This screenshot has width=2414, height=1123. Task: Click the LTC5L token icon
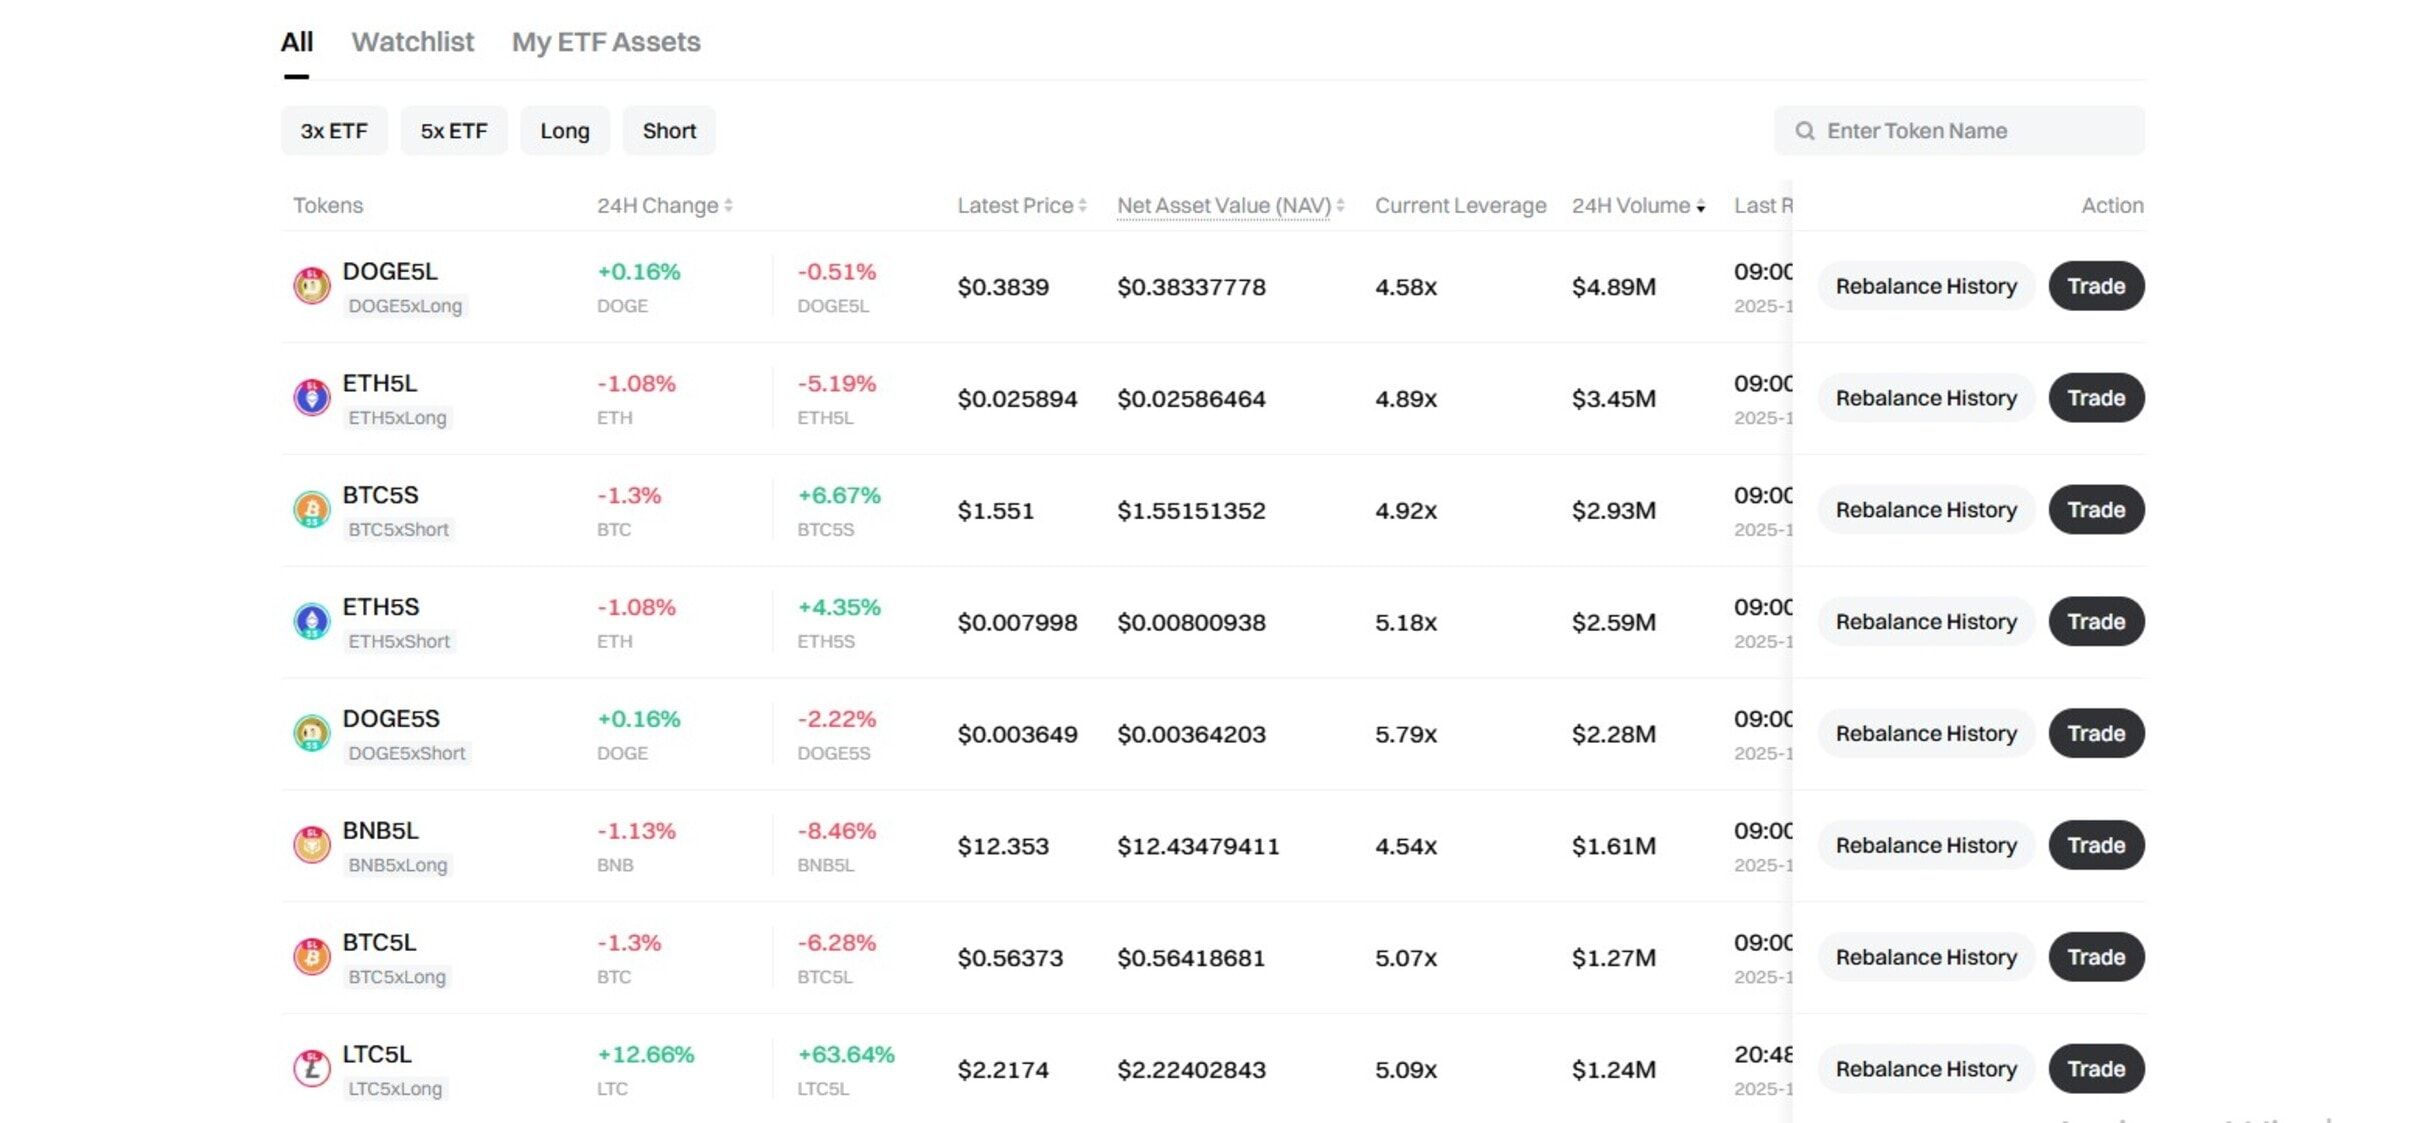[x=311, y=1069]
